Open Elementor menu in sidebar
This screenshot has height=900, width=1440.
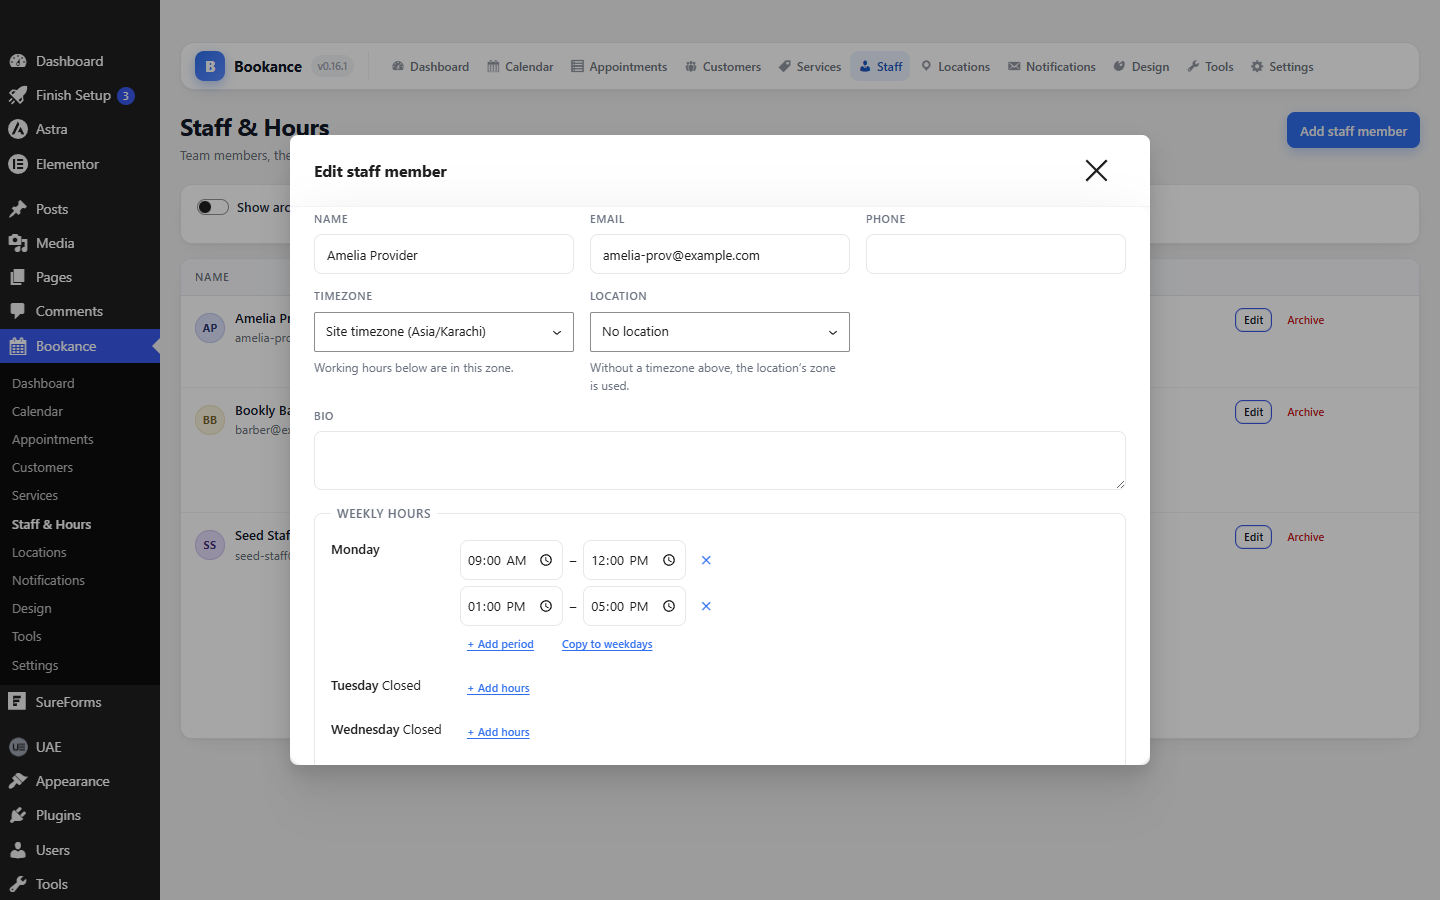pos(80,164)
